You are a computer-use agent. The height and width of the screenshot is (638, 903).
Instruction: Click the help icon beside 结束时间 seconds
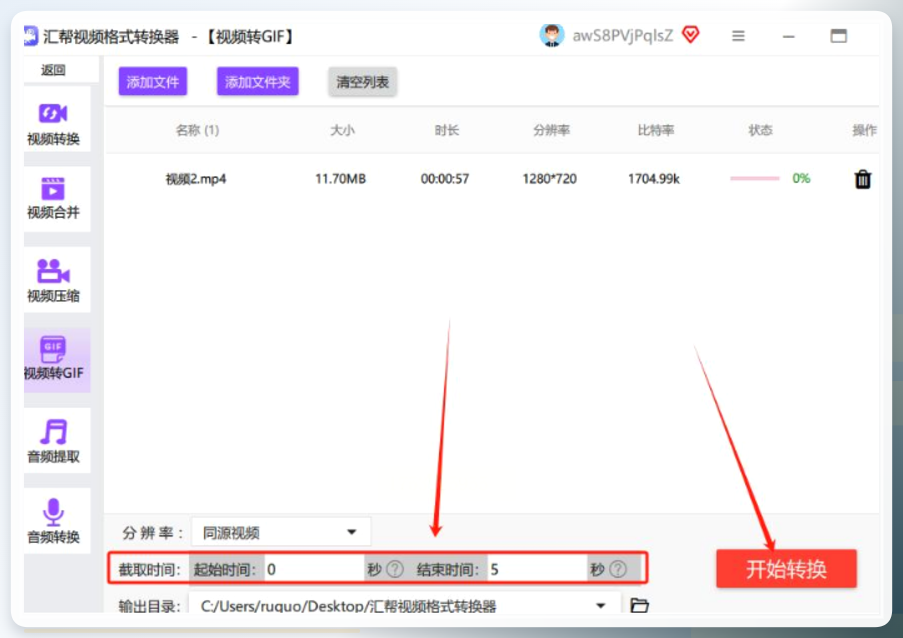[x=618, y=569]
